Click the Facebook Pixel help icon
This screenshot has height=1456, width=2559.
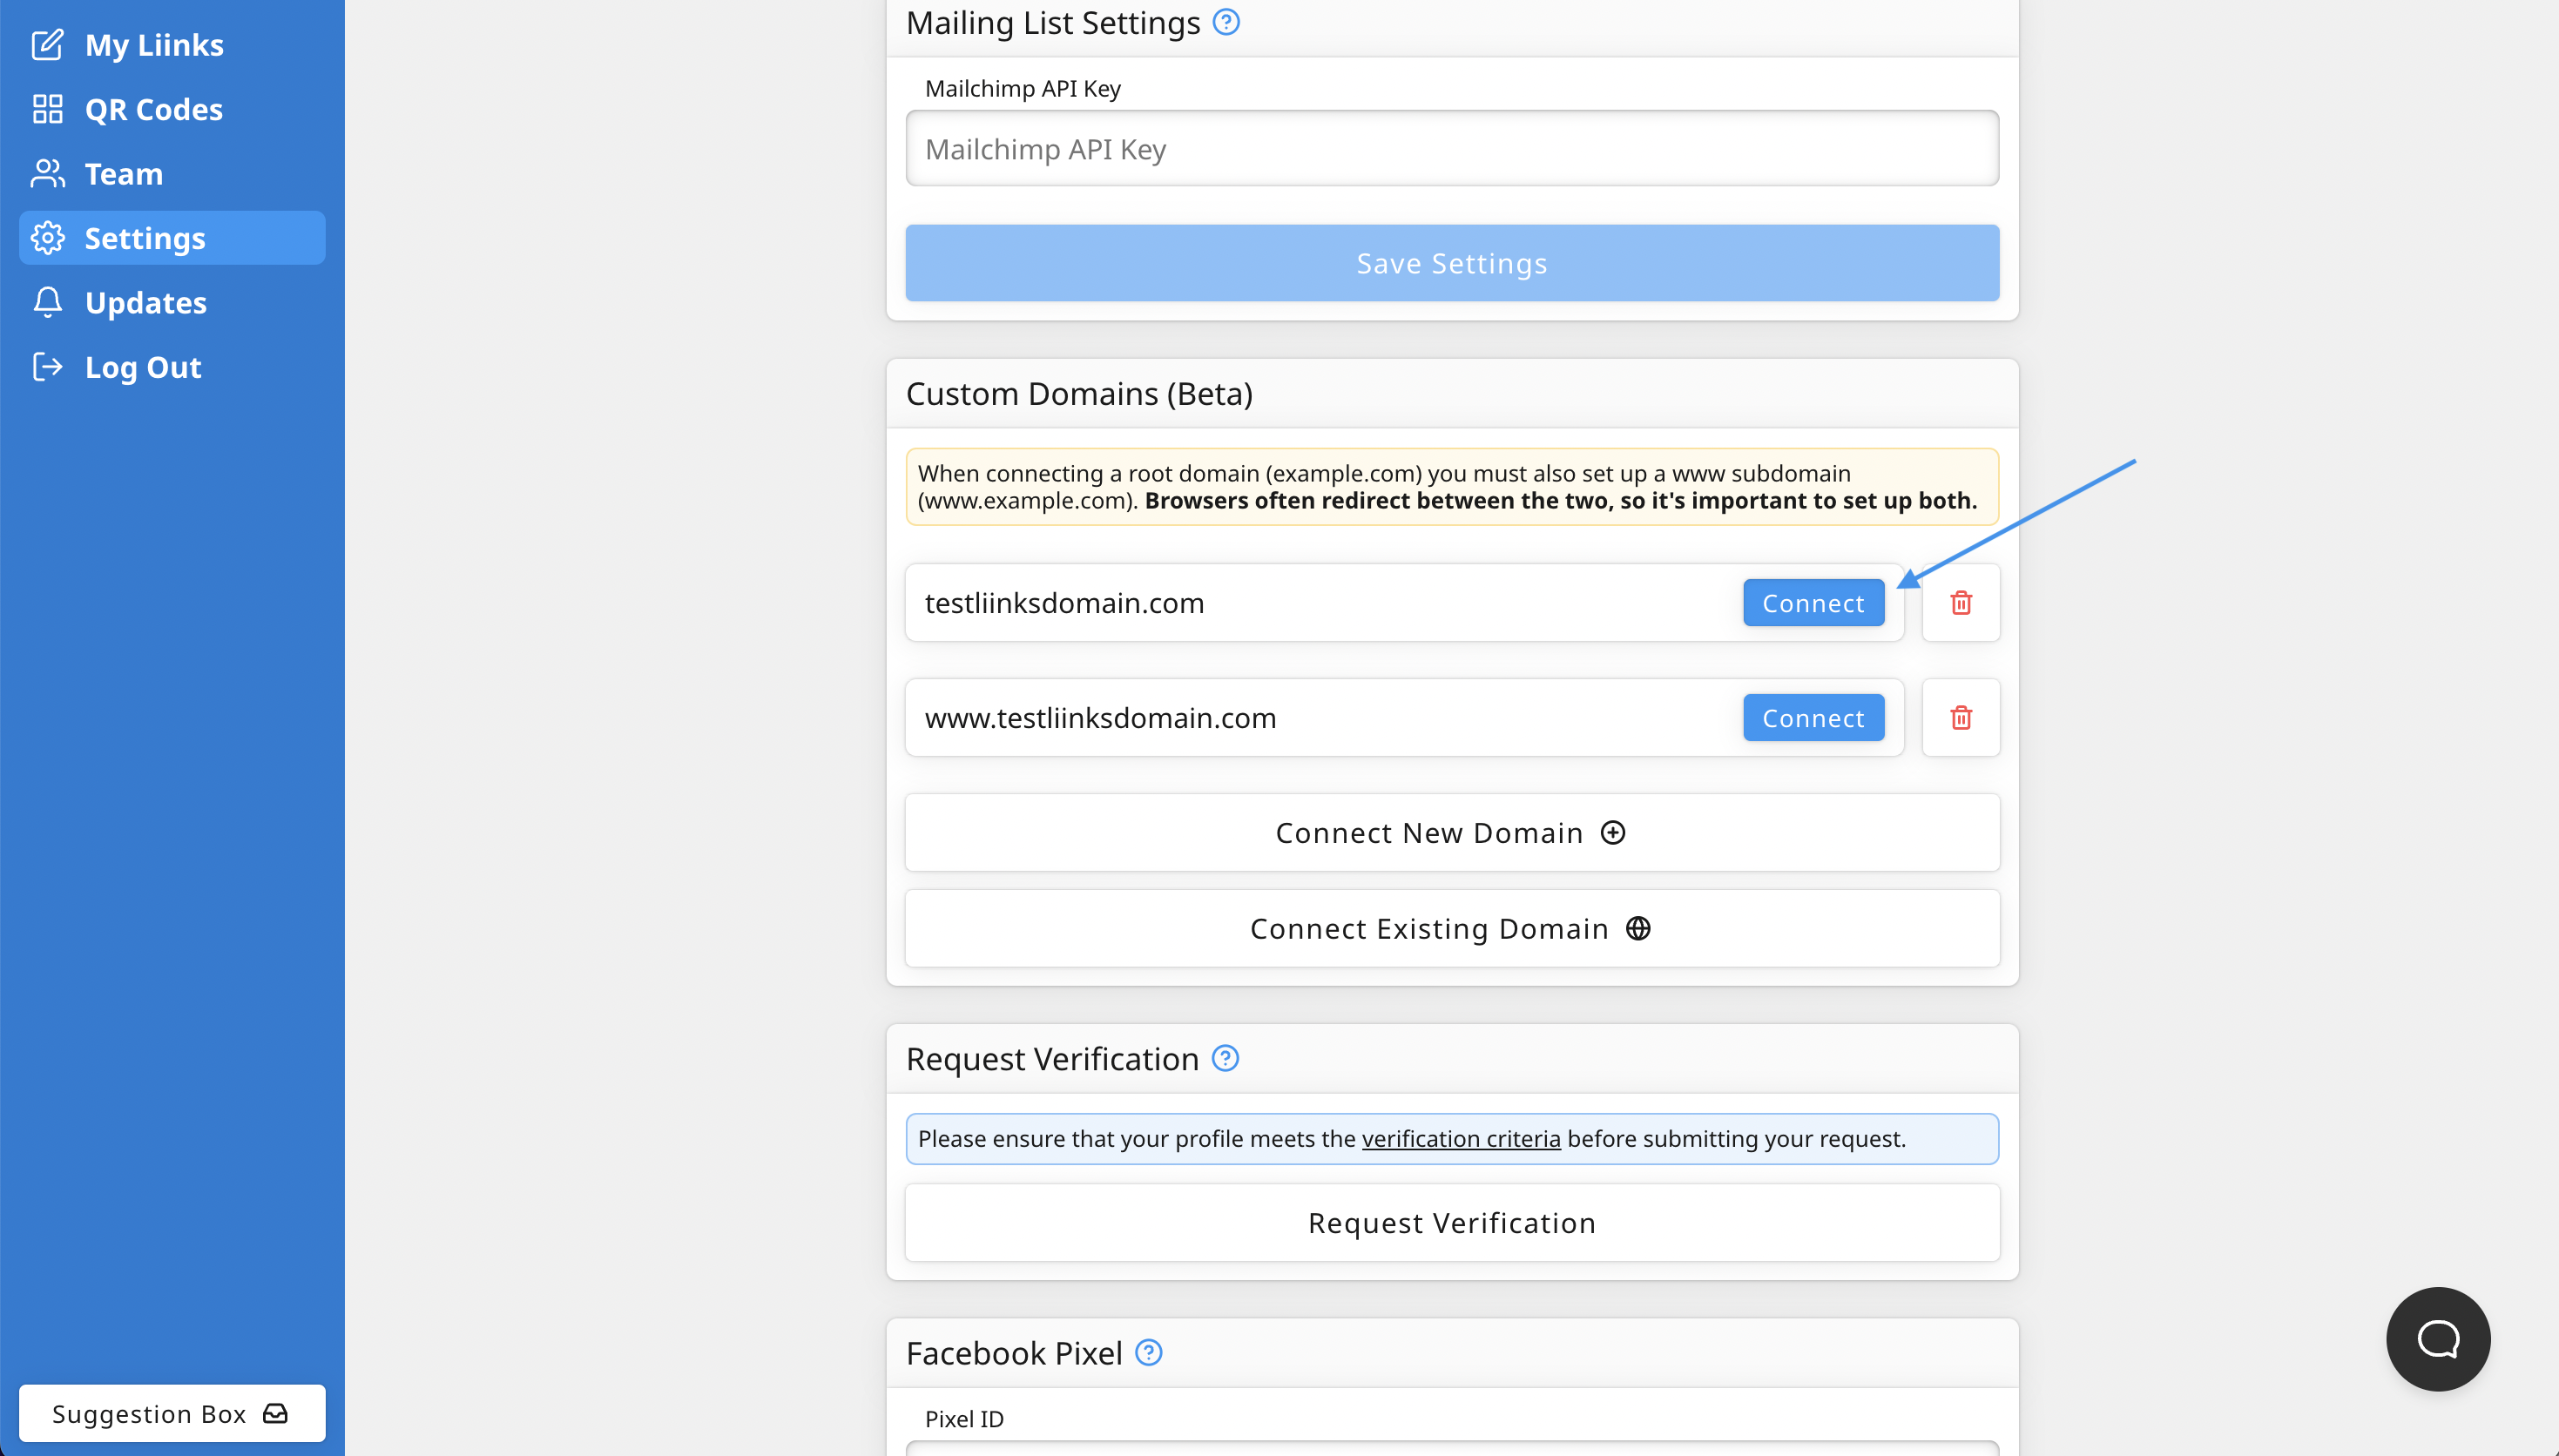(1149, 1352)
